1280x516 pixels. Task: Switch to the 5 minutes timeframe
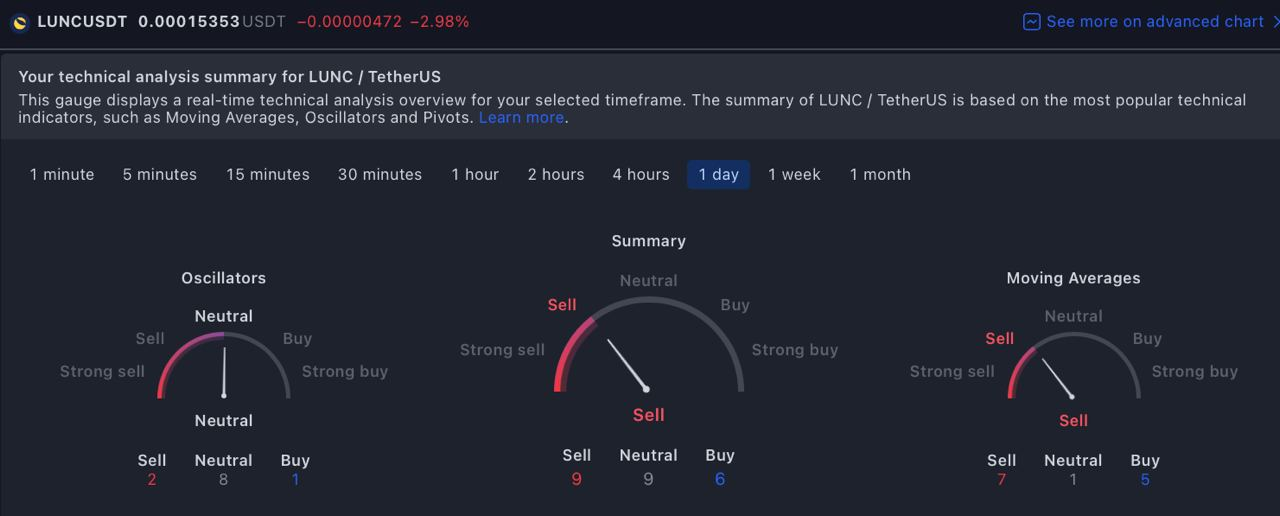point(160,175)
